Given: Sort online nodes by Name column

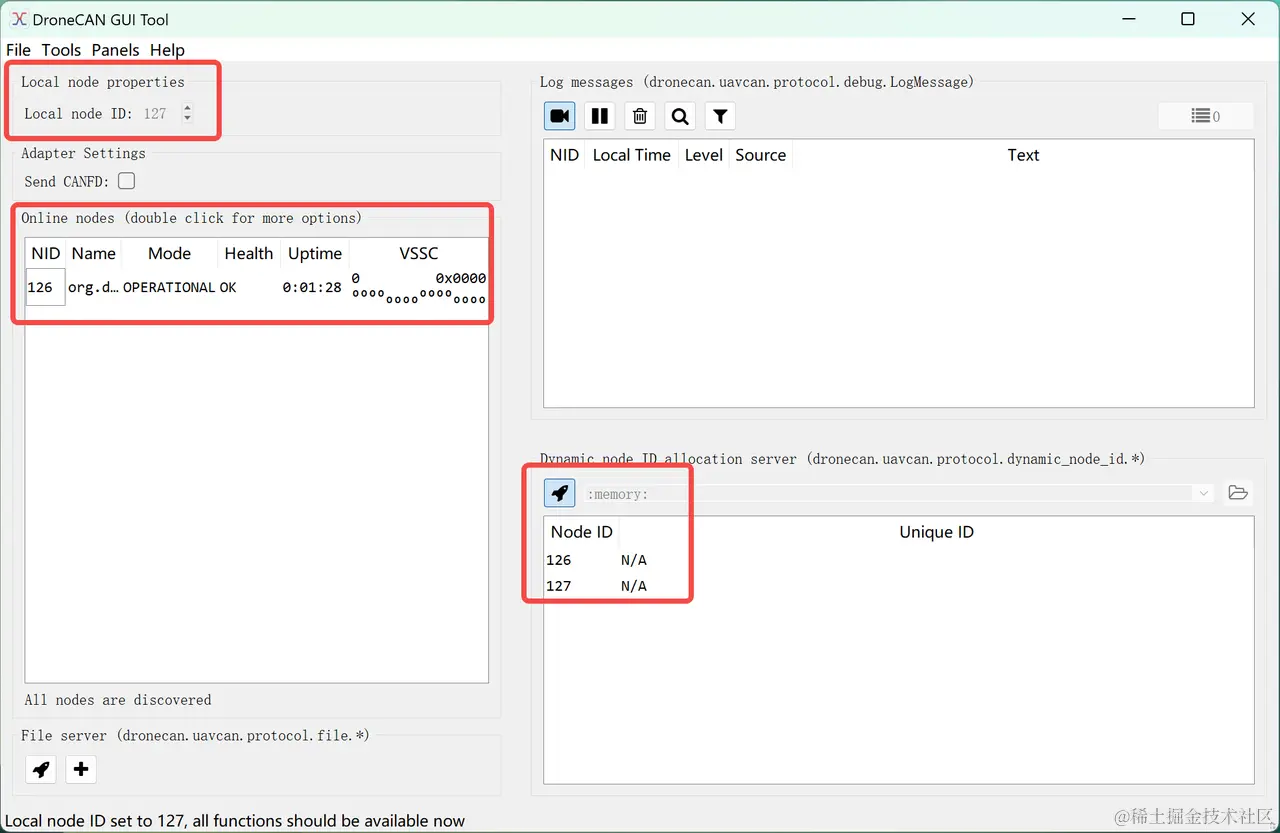Looking at the screenshot, I should [x=94, y=253].
